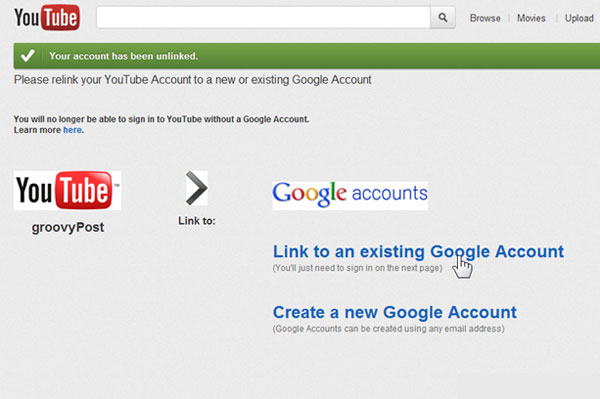Click 'You will no longer be able' notice
600x399 pixels.
pyautogui.click(x=161, y=119)
